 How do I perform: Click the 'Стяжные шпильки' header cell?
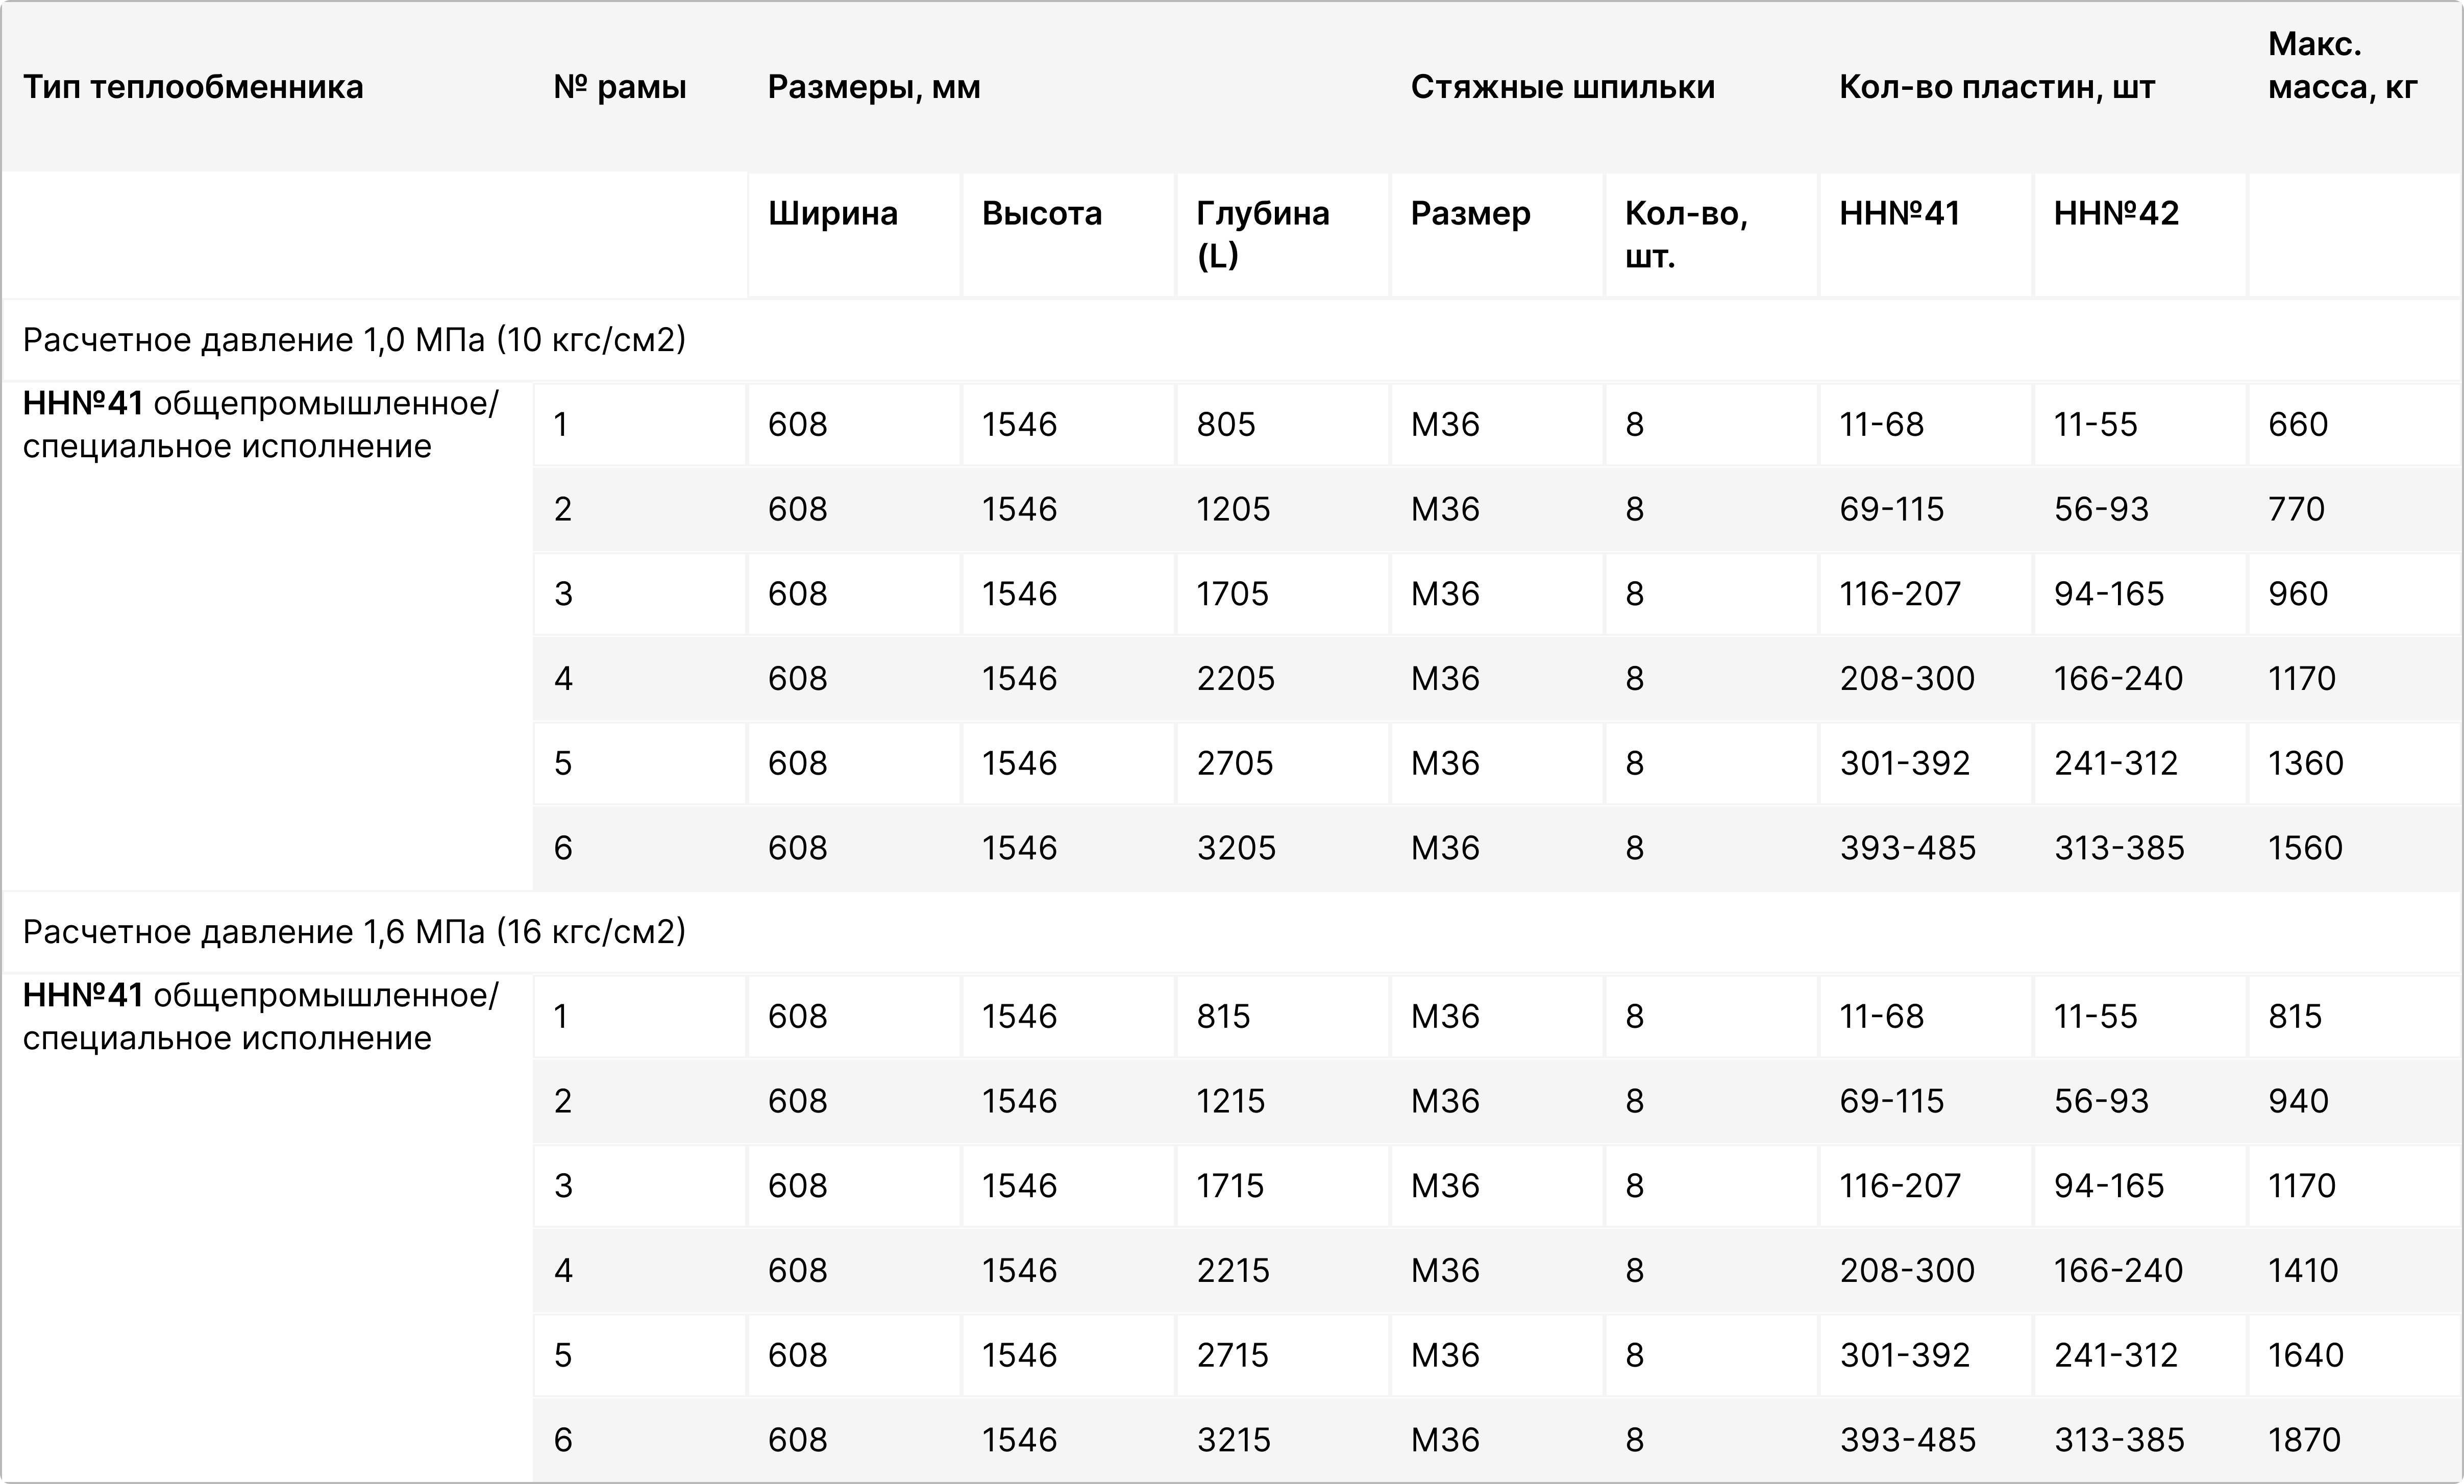tap(1562, 87)
